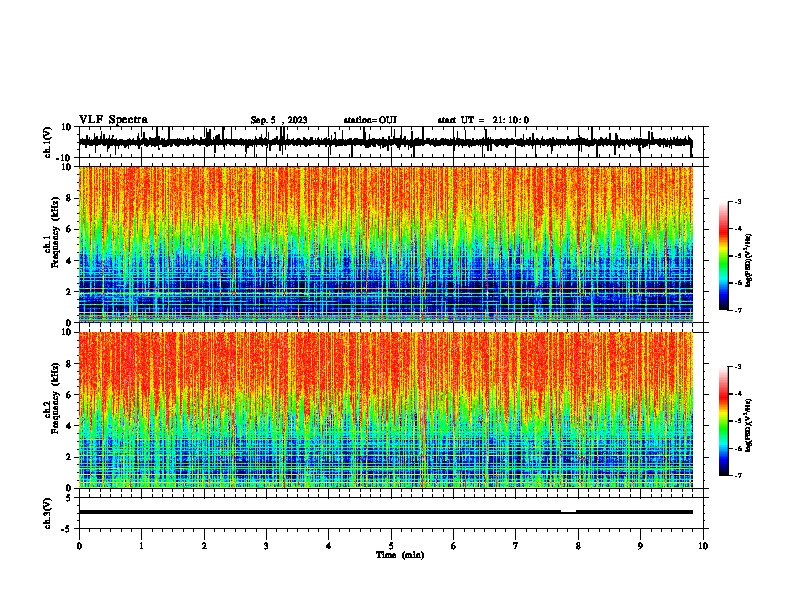
Task: Click the "6" kHz tick on ch.2 spectrogram
Action: (x=69, y=395)
